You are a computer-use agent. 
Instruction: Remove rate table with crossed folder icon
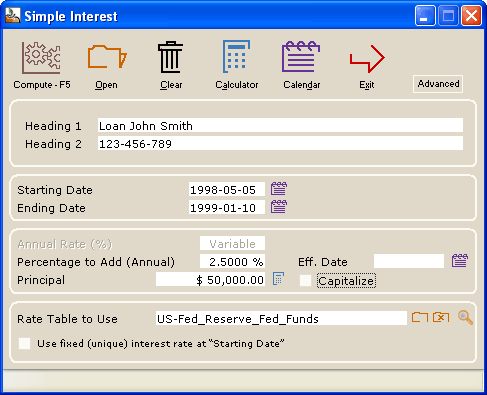coord(441,317)
